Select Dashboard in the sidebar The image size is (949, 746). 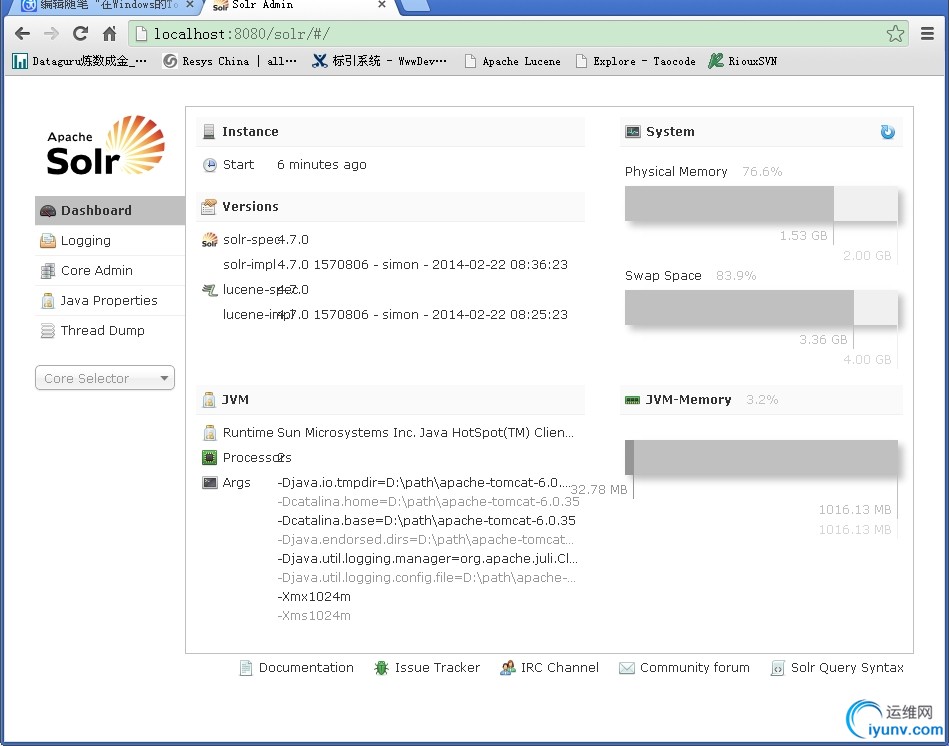point(110,211)
